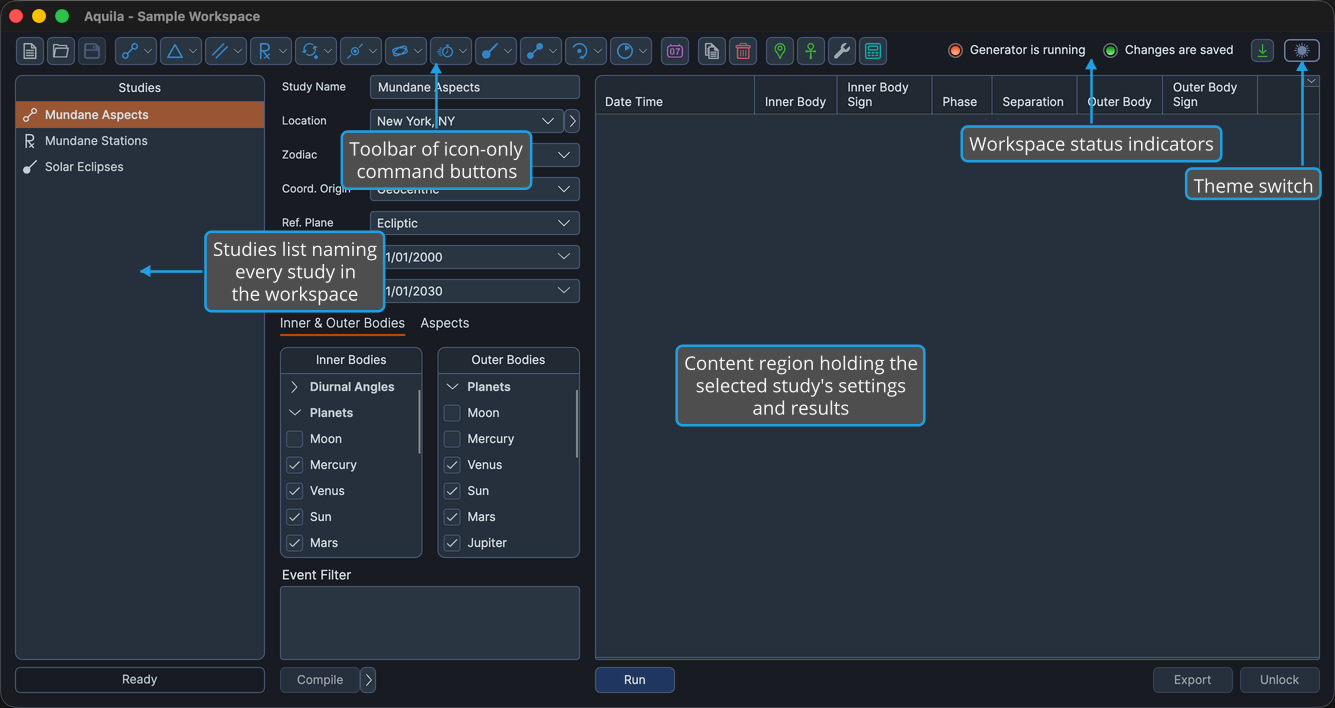Open settings with the wrench icon

point(842,51)
